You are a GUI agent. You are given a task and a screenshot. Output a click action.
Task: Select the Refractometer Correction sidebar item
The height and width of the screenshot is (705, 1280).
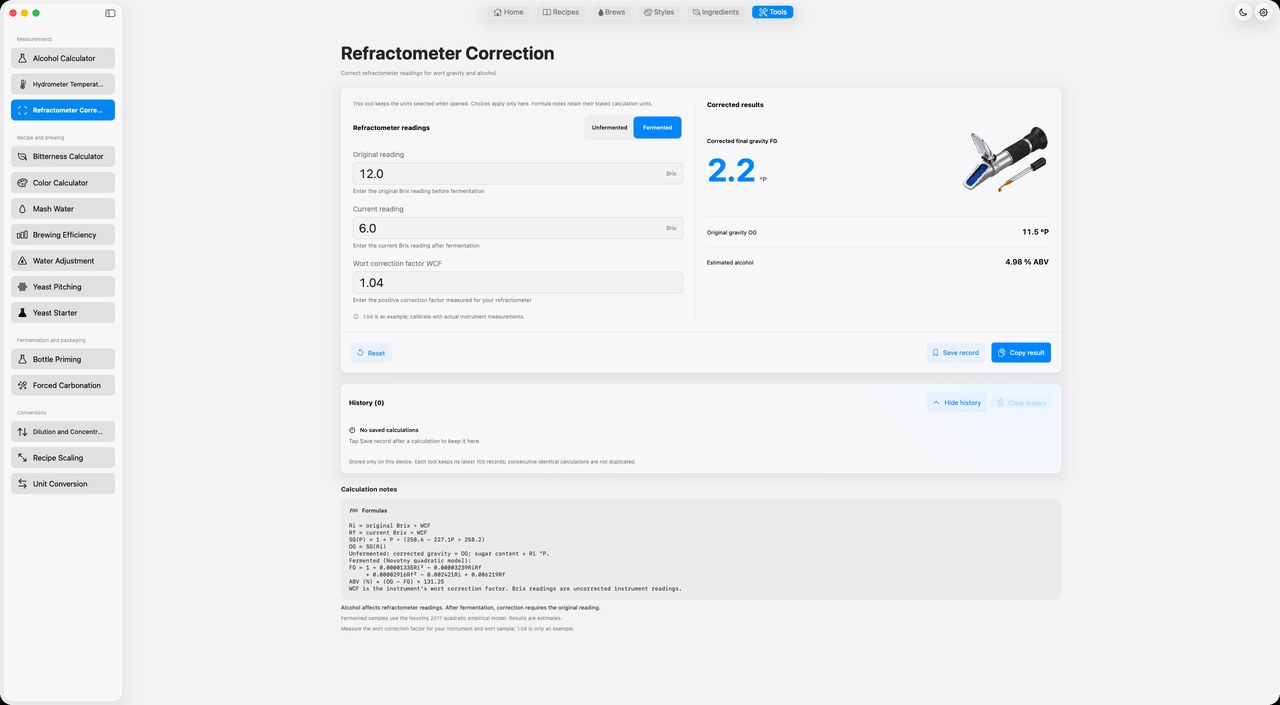pyautogui.click(x=63, y=110)
